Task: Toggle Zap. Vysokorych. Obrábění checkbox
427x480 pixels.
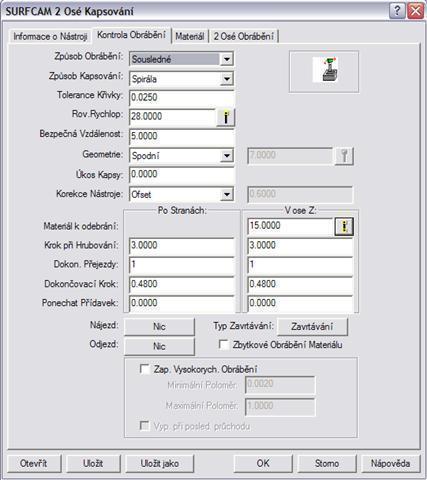Action: (x=145, y=369)
